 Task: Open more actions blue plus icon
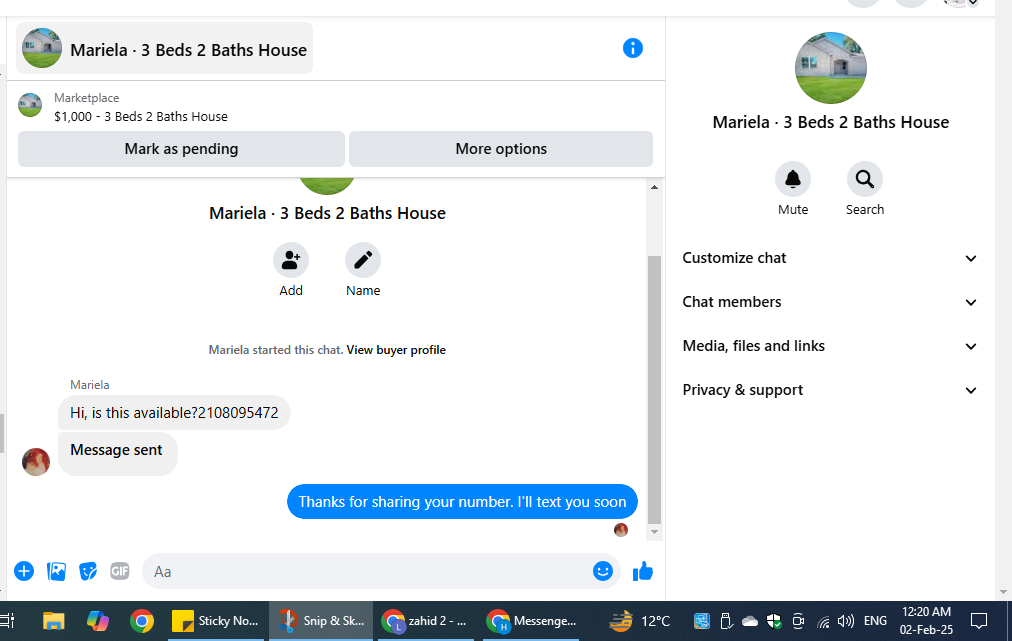pos(24,571)
